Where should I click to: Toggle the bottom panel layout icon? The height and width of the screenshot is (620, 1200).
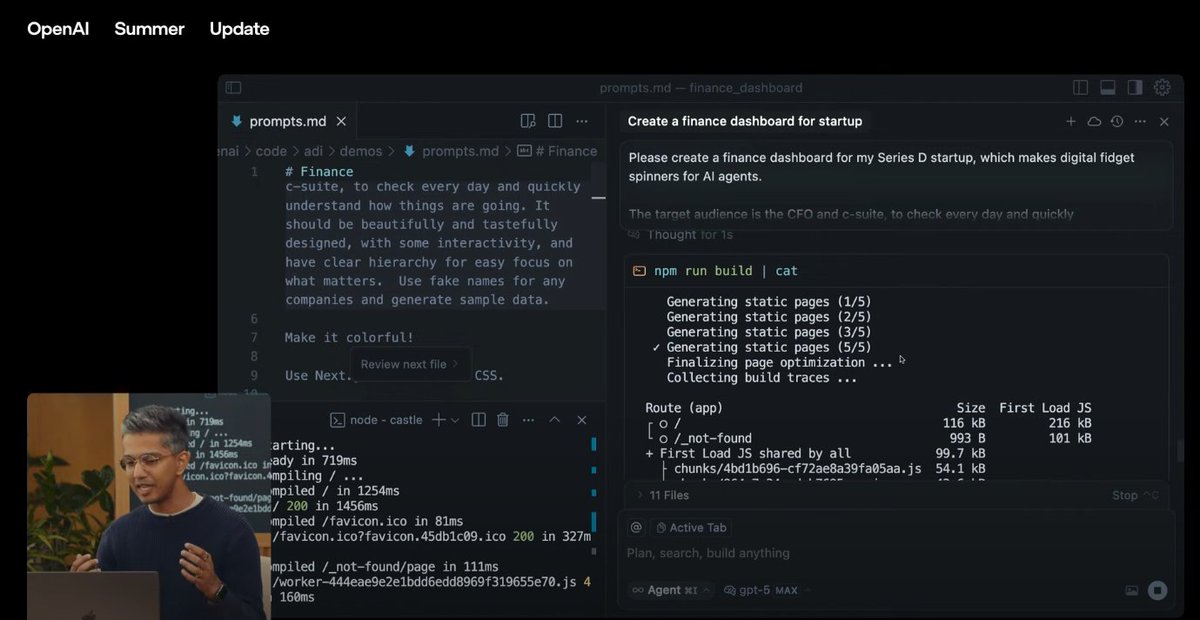coord(1108,88)
